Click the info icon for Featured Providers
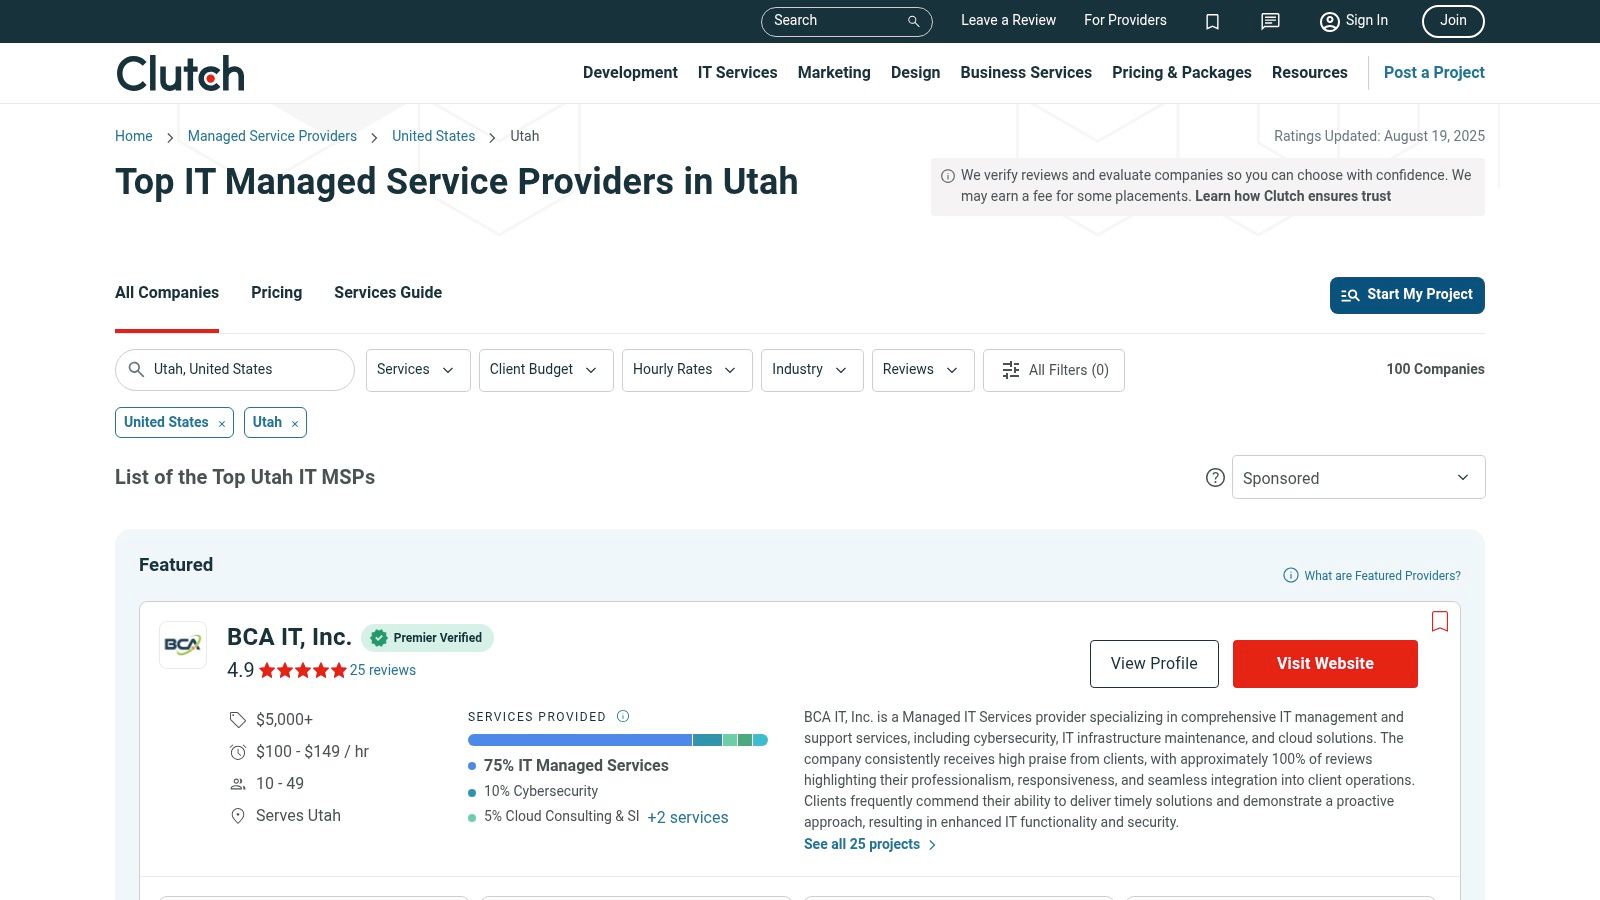 pos(1291,575)
